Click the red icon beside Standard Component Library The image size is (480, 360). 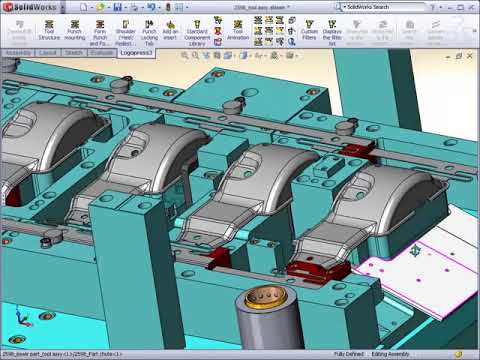(218, 31)
